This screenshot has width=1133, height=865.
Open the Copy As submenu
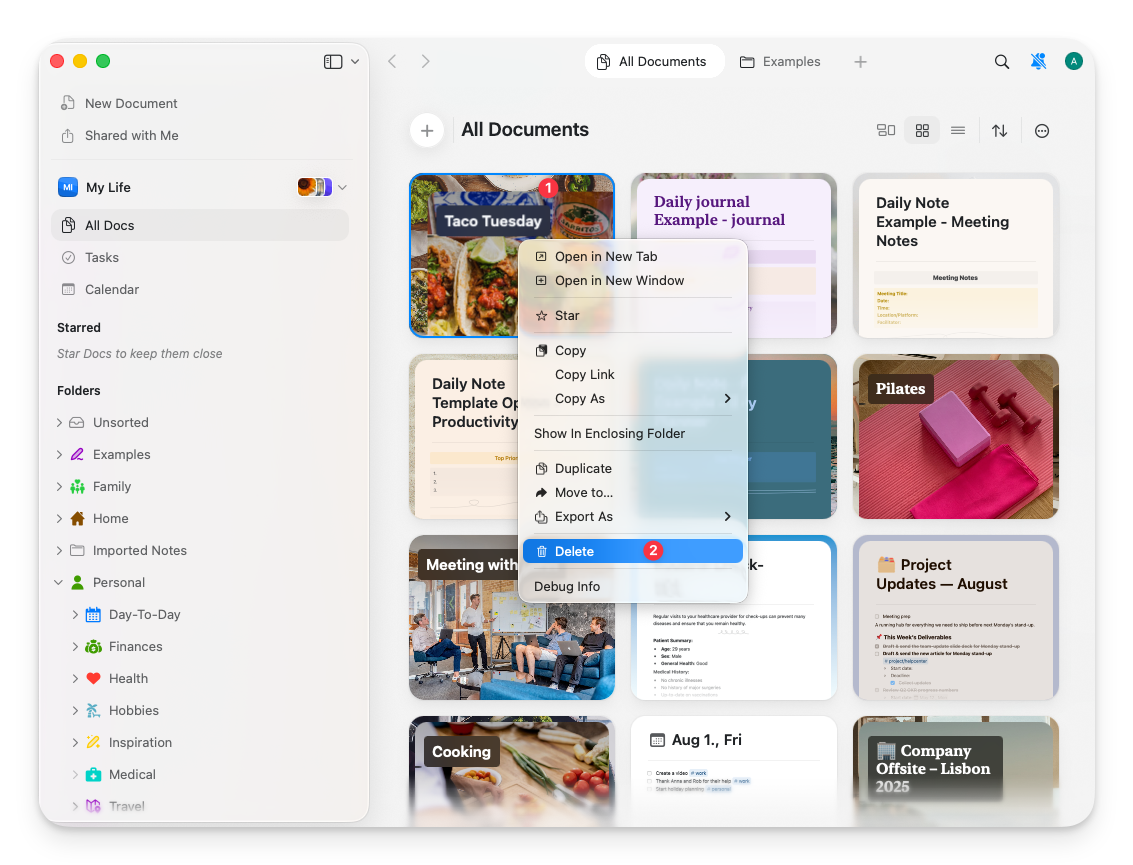633,399
